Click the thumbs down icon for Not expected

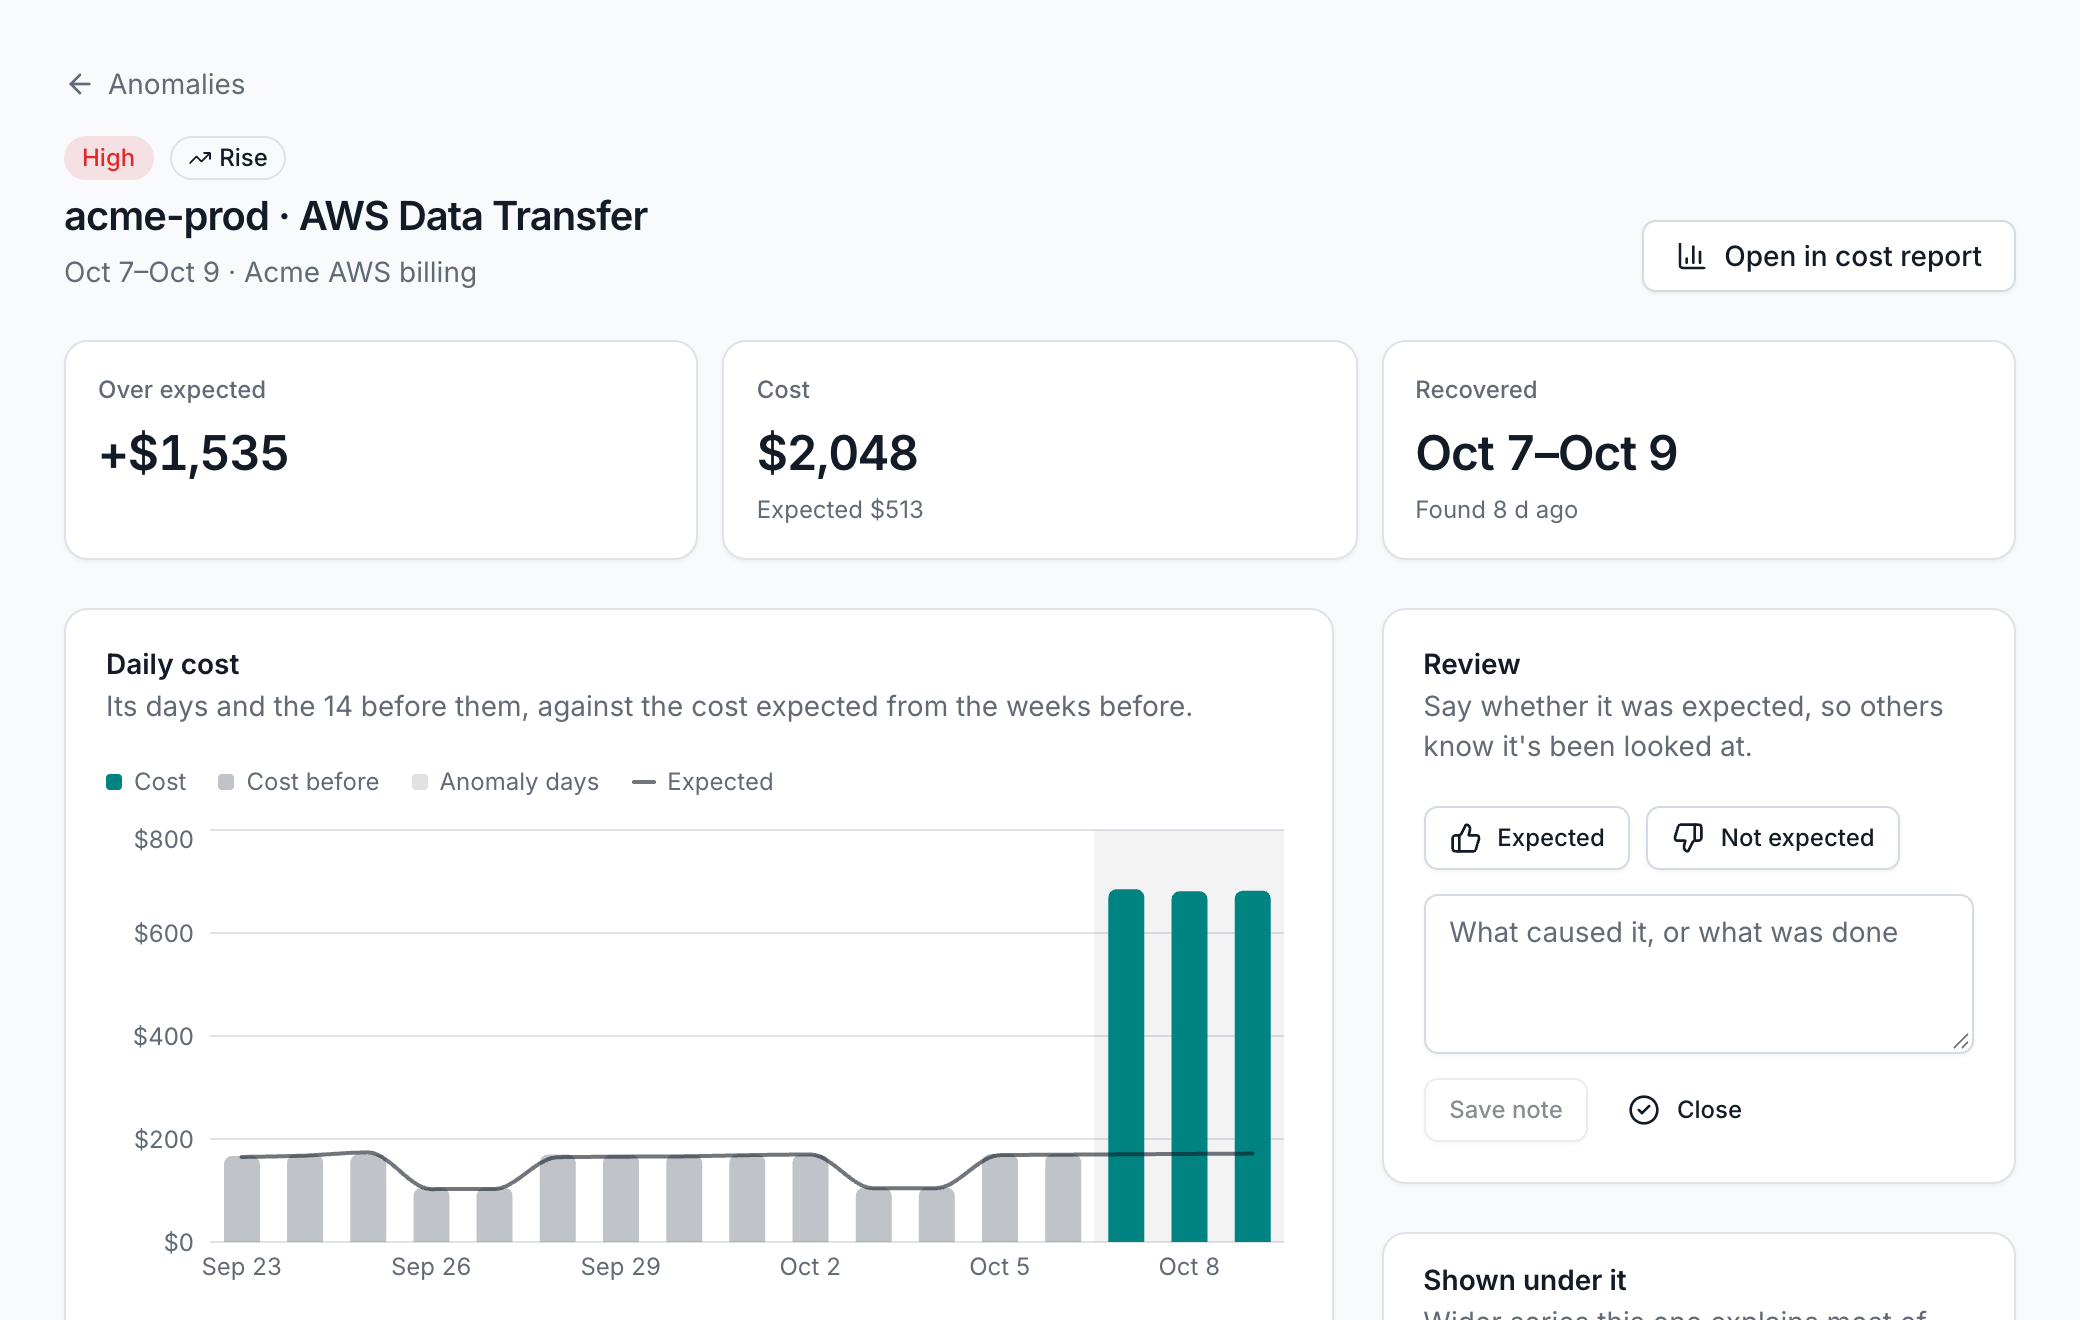tap(1689, 838)
